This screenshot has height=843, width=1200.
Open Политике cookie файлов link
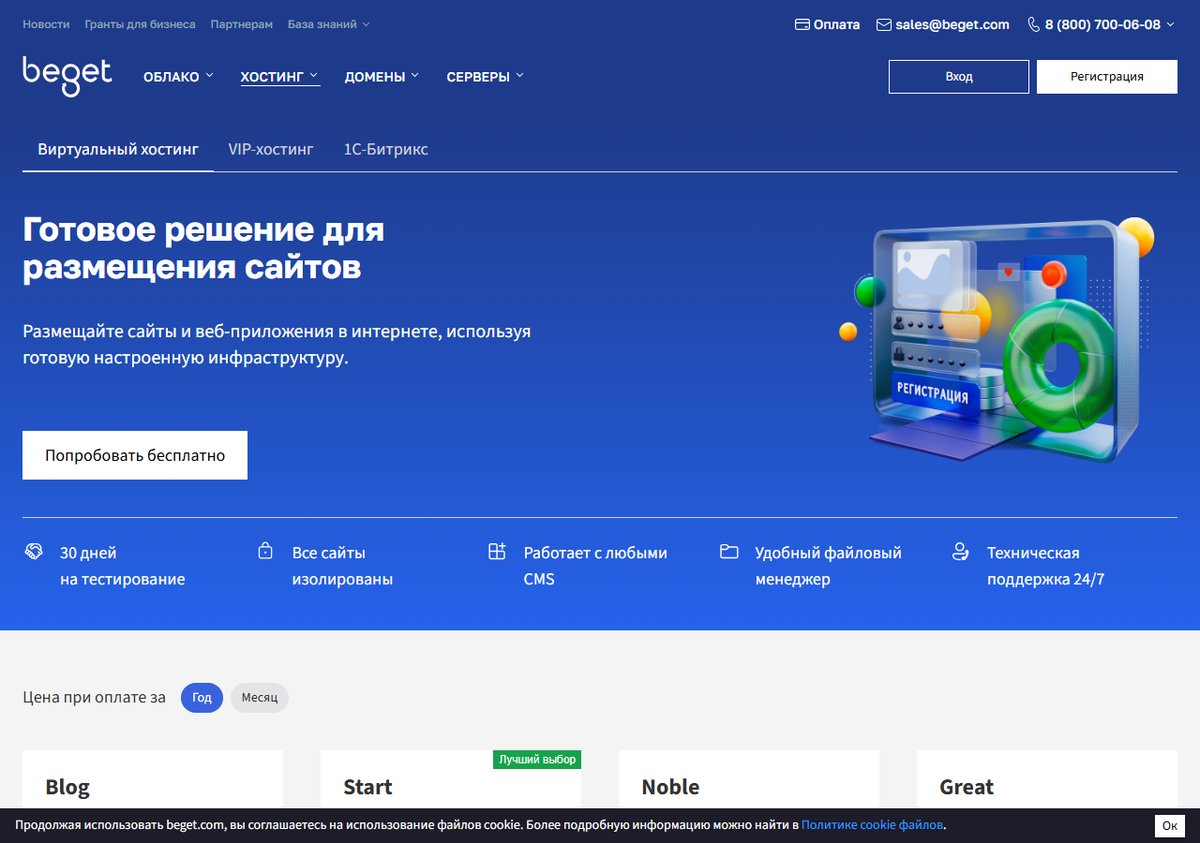coord(872,825)
